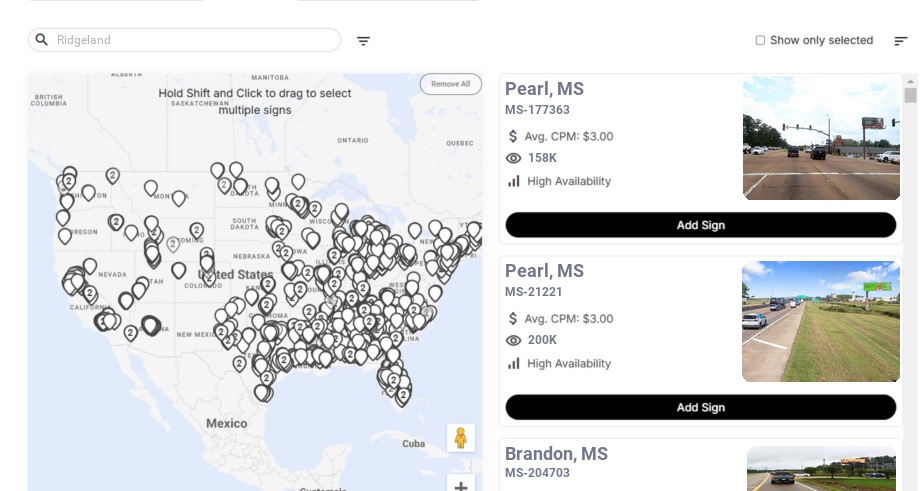
Task: Click the eye impressions icon for MS-21221
Action: [514, 340]
